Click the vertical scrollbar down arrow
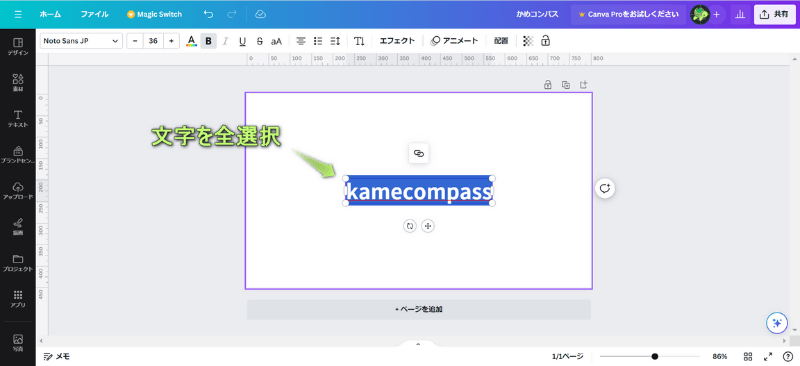800x366 pixels. point(794,330)
